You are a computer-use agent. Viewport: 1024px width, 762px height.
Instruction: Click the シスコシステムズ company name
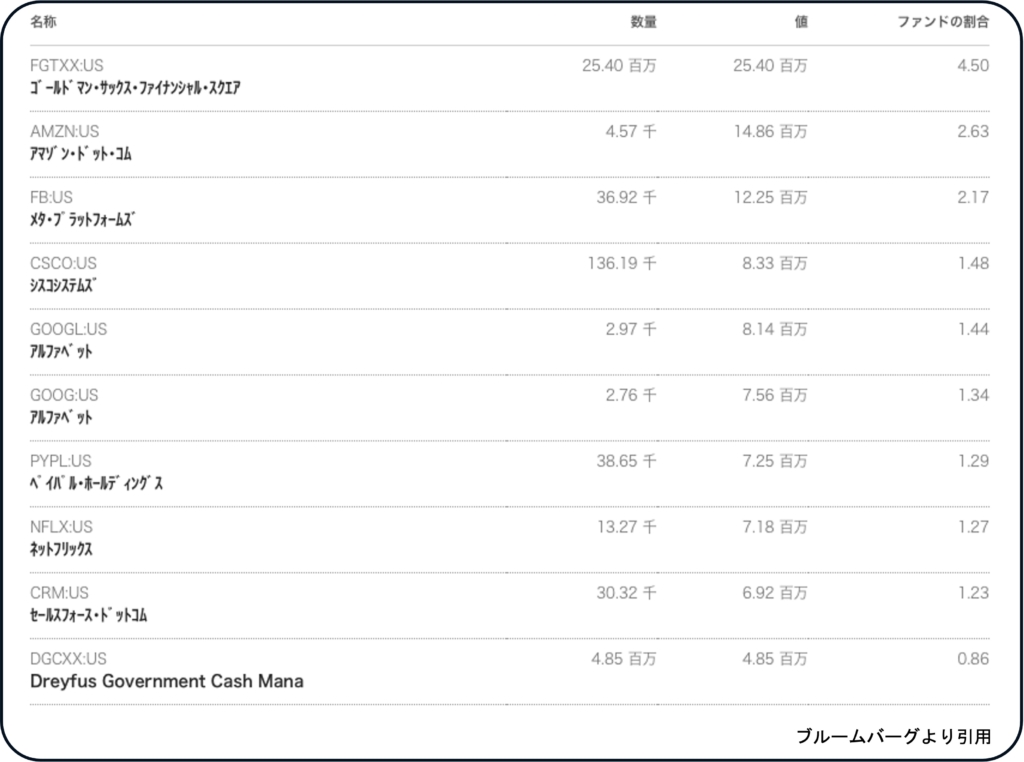[63, 286]
